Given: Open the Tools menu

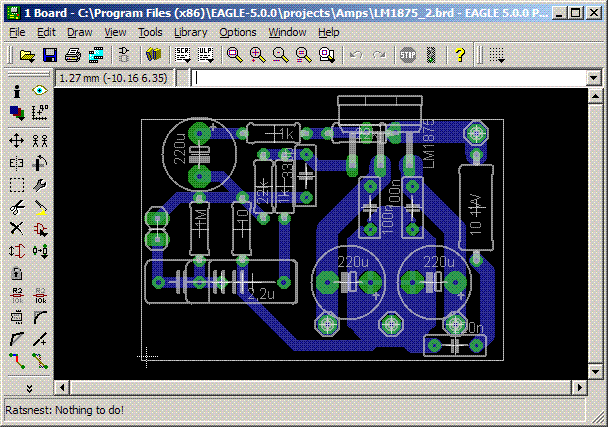Looking at the screenshot, I should (x=150, y=32).
